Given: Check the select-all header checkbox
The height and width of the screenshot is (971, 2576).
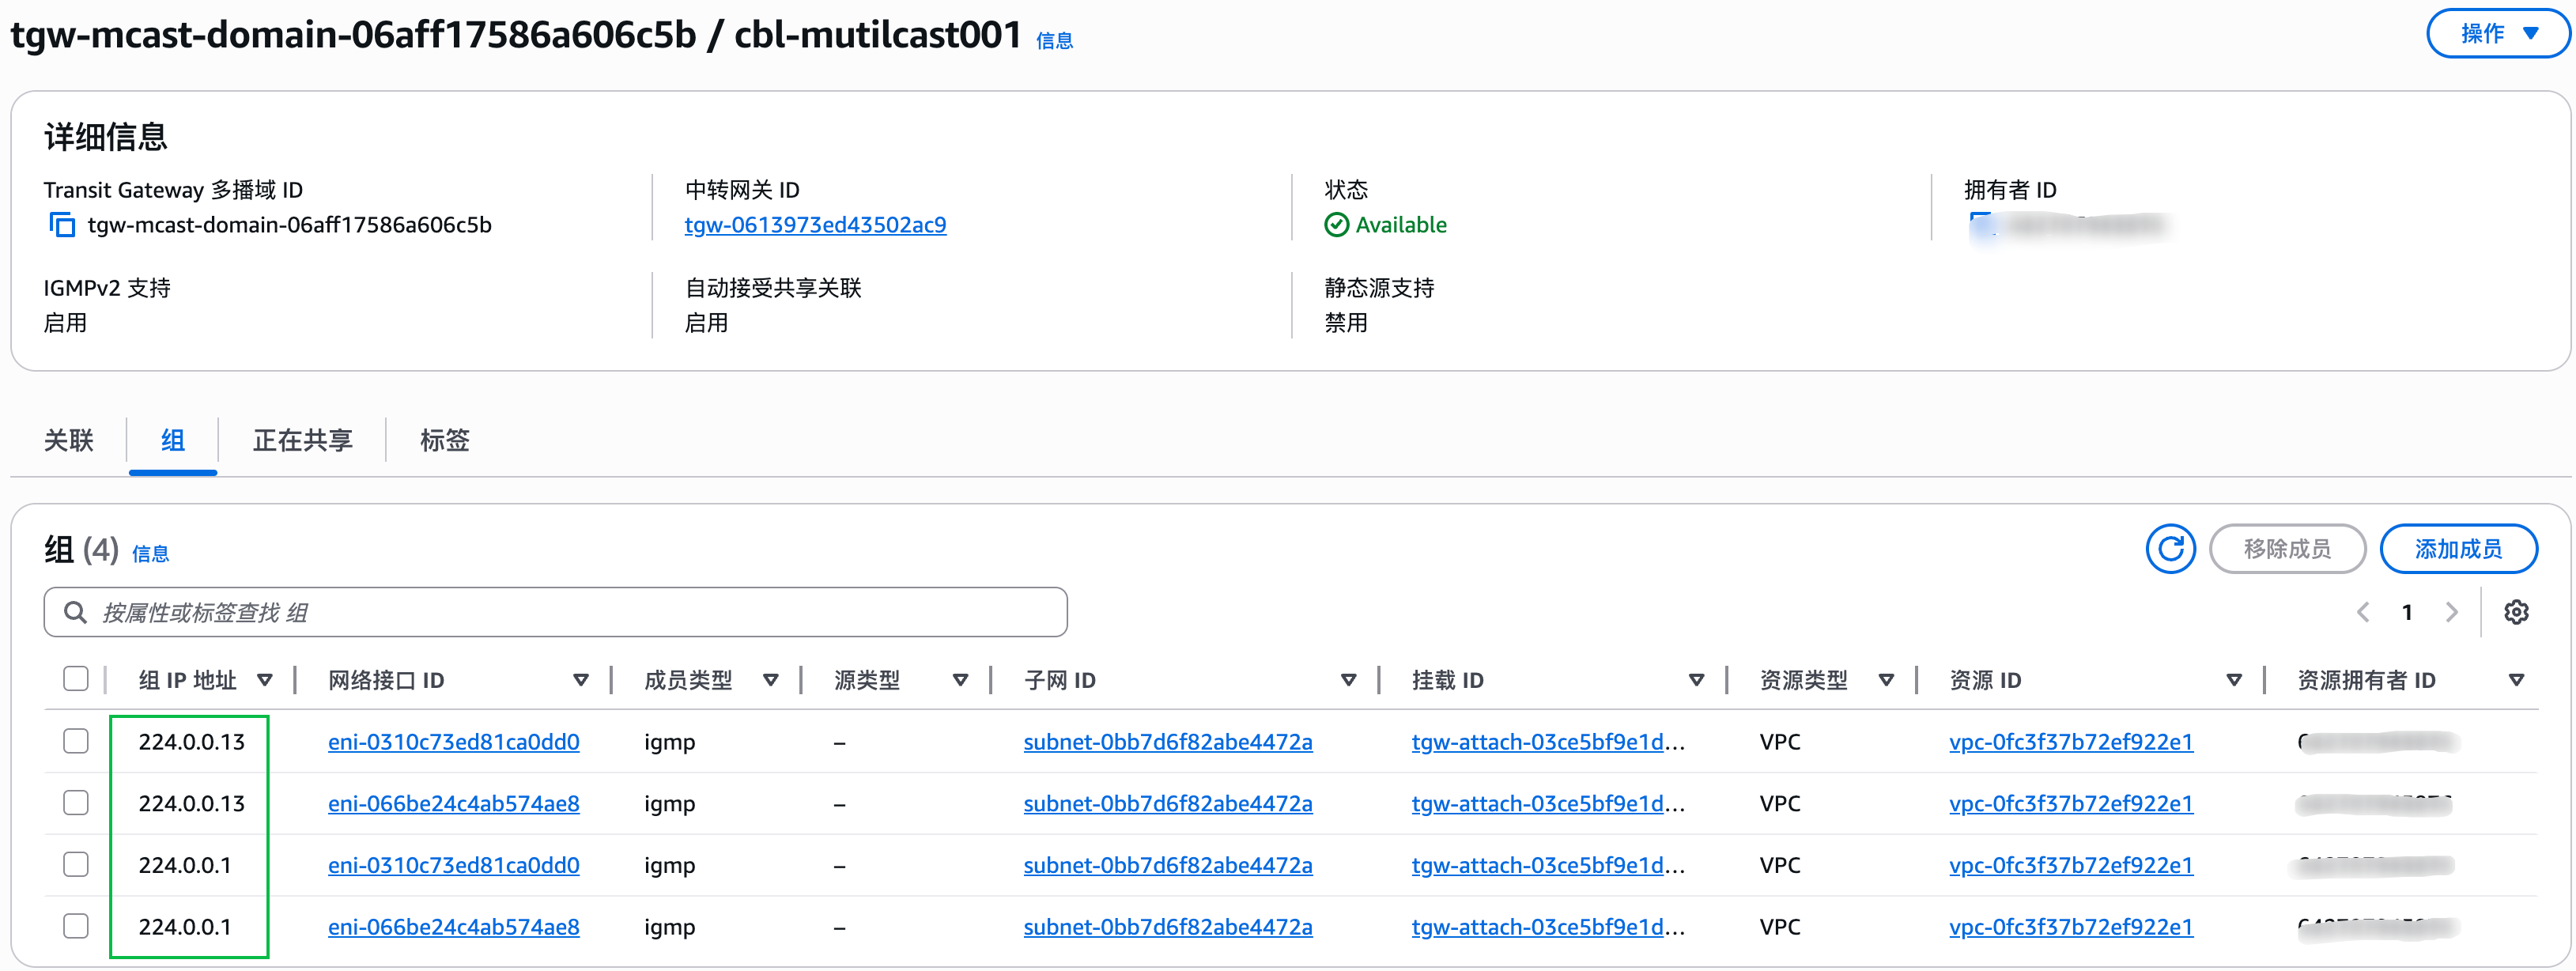Looking at the screenshot, I should click(x=76, y=679).
